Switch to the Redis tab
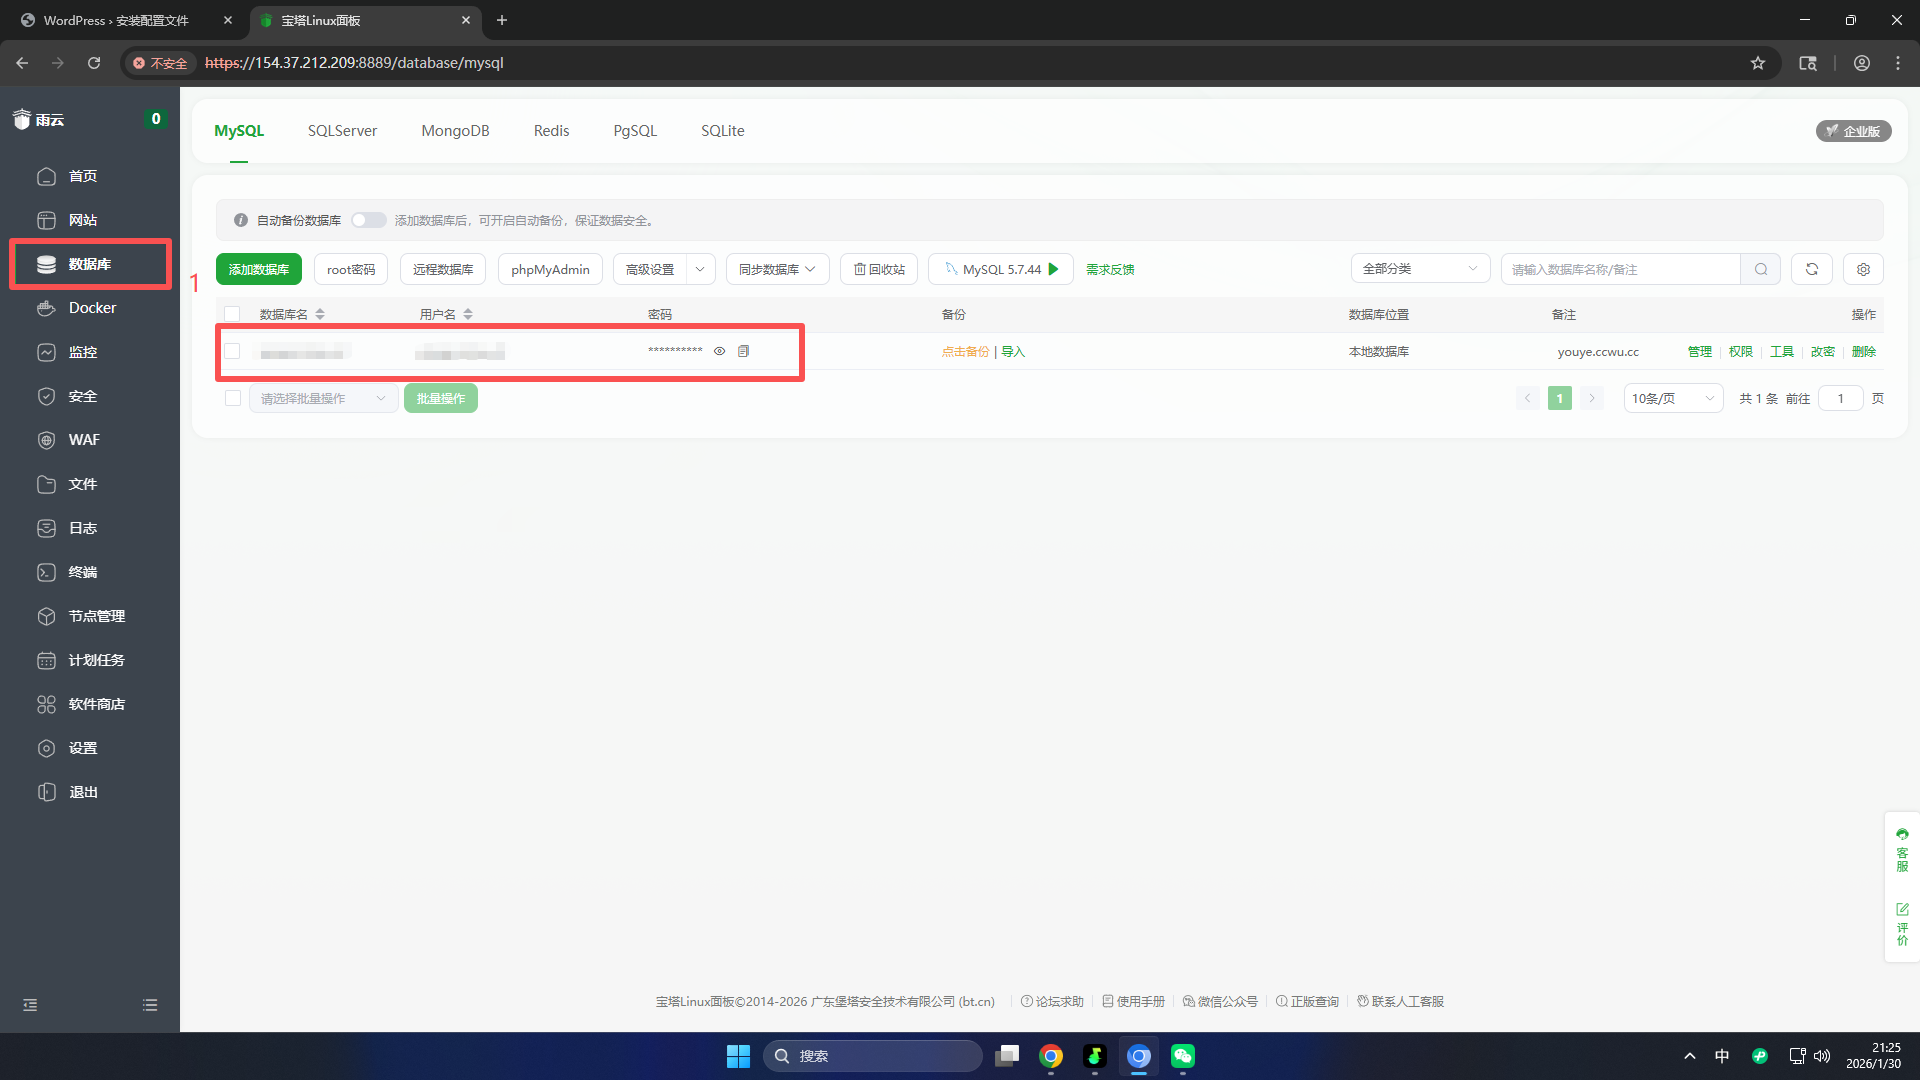Screen dimensions: 1920x1080 (x=551, y=131)
